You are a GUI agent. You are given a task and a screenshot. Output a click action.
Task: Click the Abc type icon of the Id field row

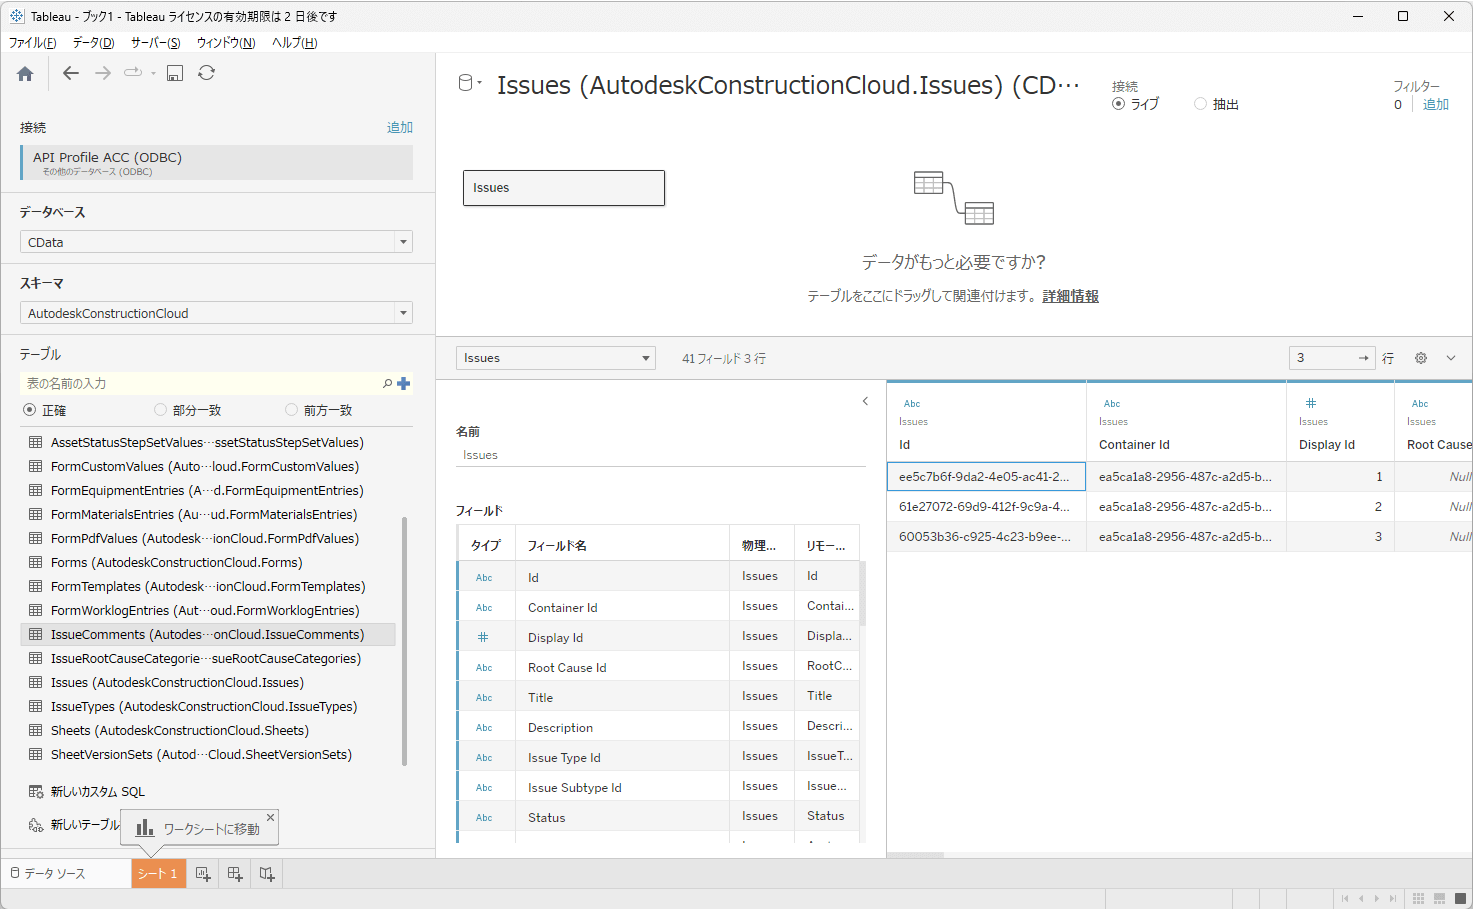click(484, 577)
